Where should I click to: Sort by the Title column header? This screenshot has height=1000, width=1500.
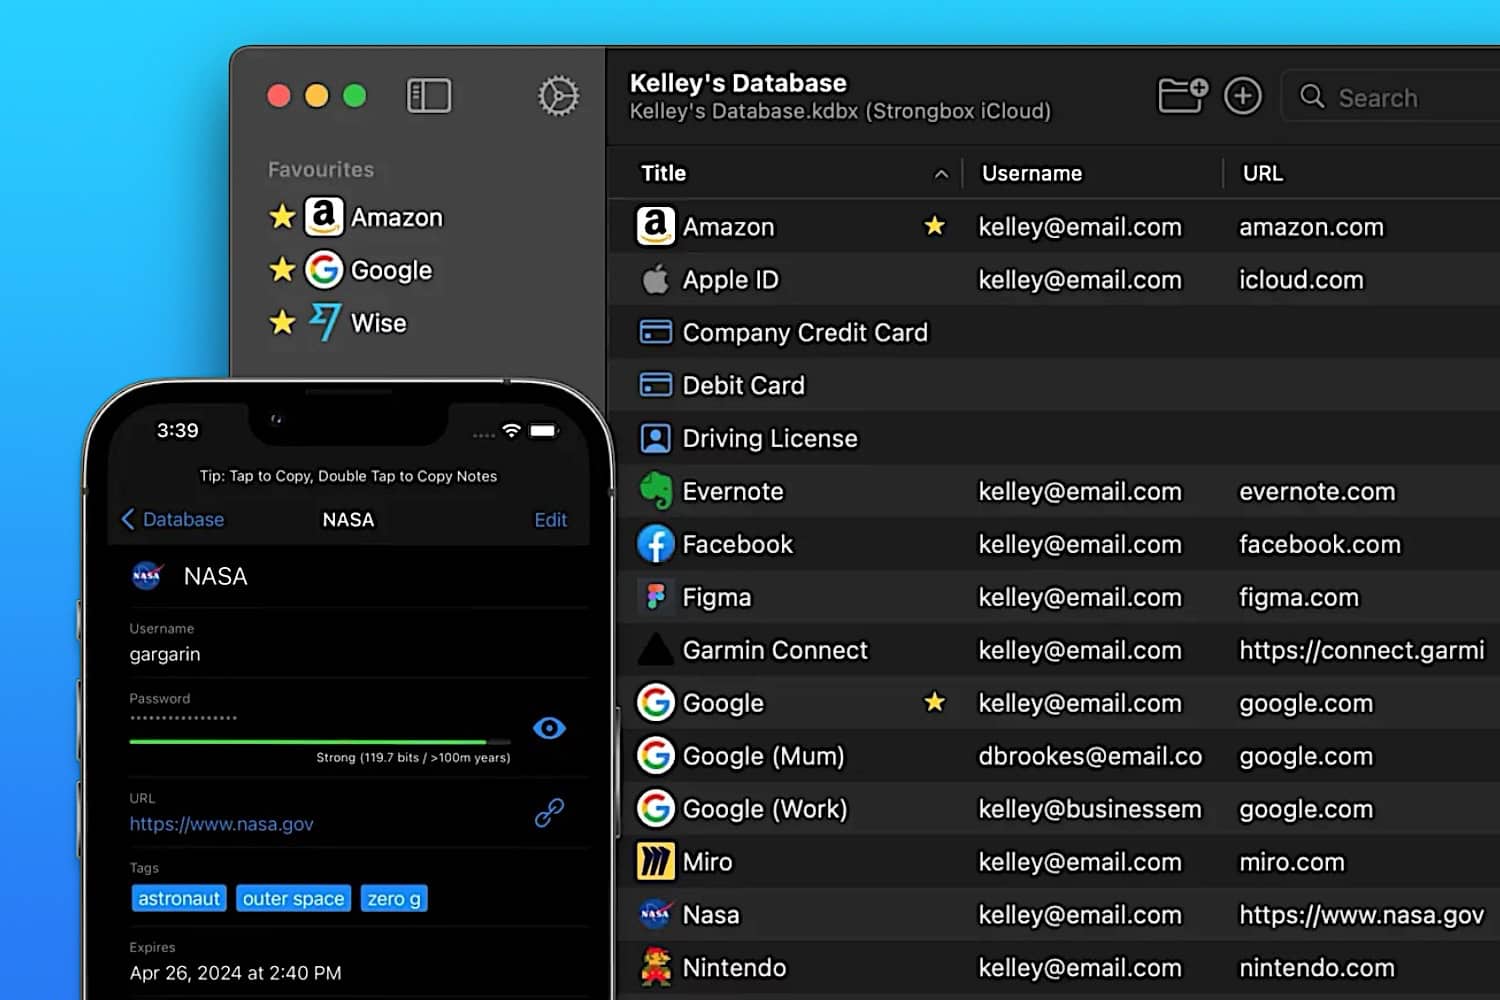click(663, 173)
